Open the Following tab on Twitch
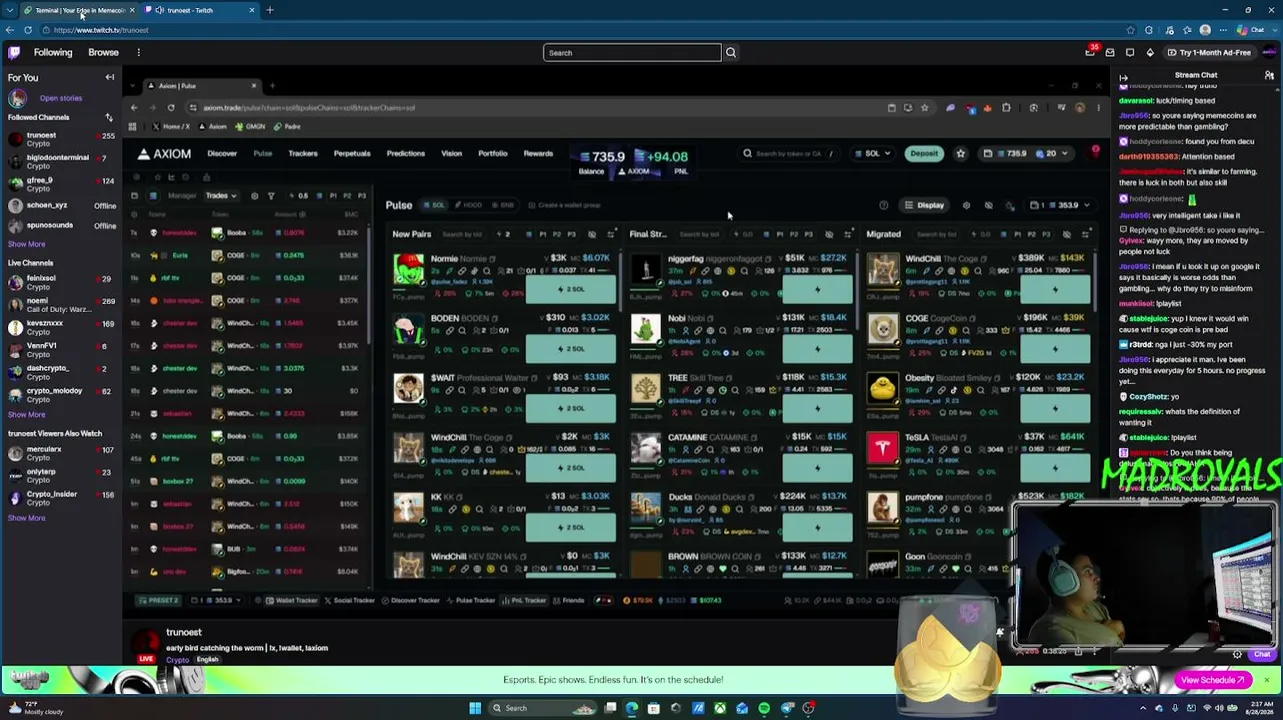This screenshot has width=1283, height=720. [53, 52]
